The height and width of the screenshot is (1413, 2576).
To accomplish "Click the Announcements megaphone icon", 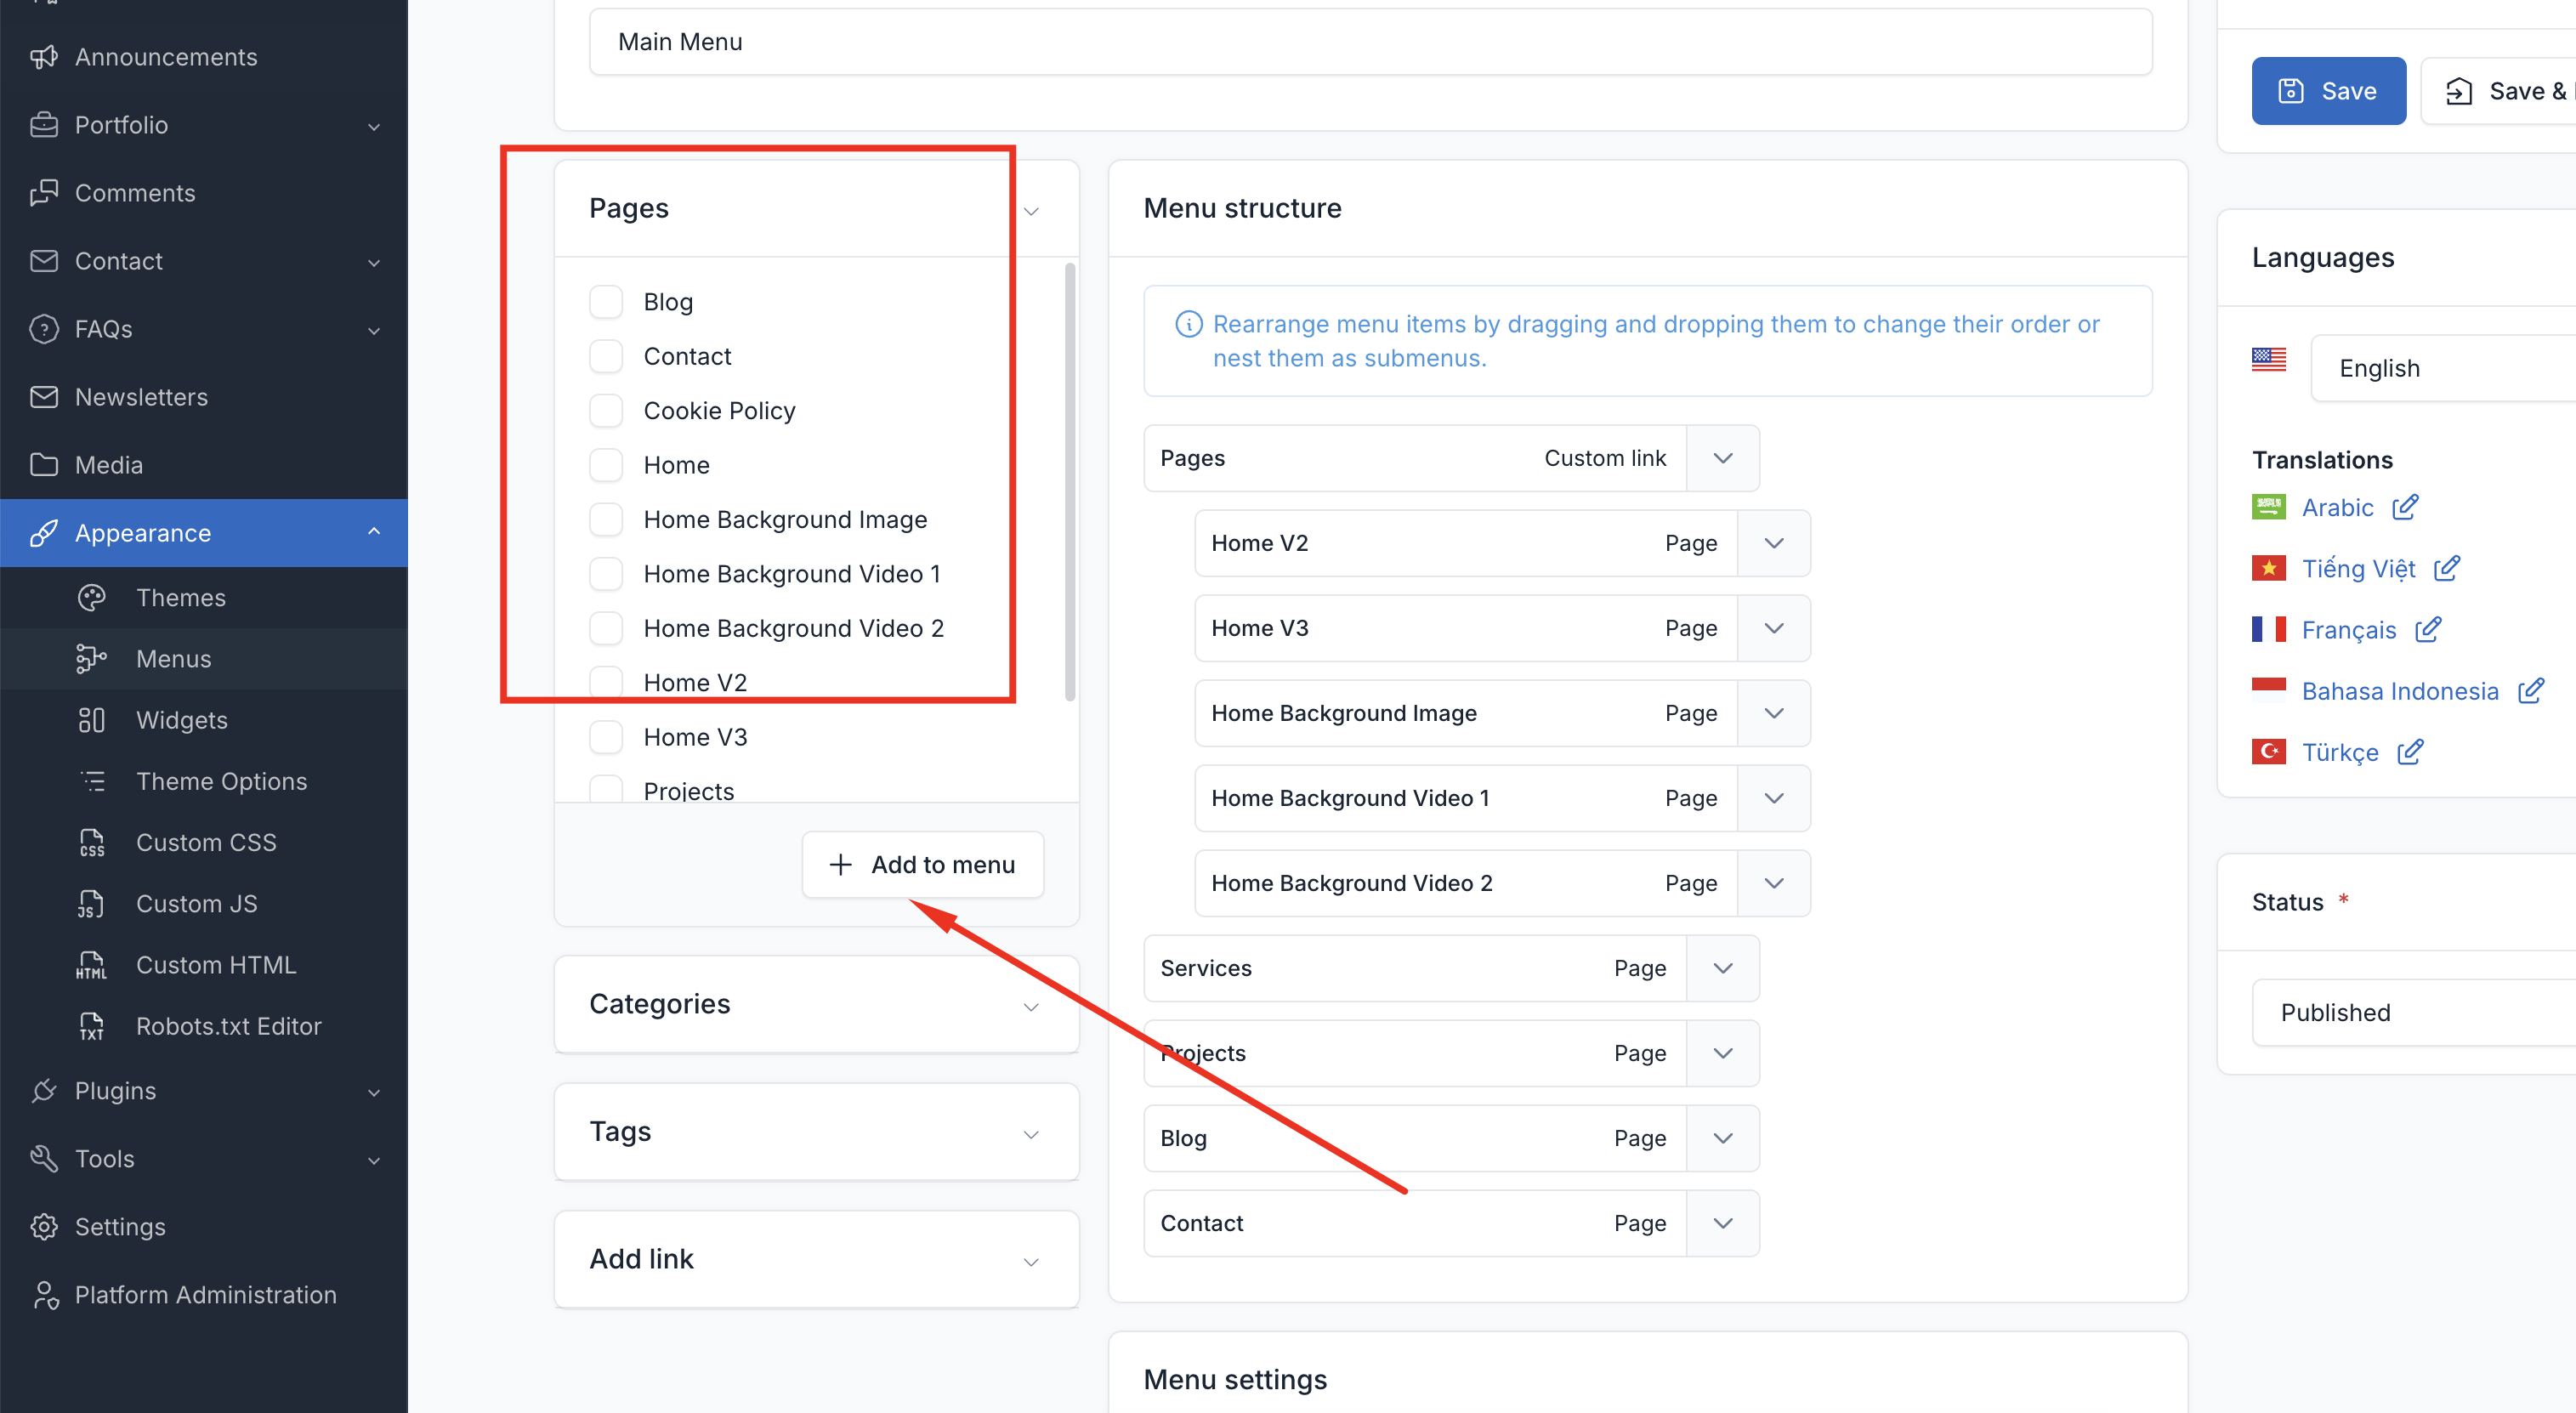I will pyautogui.click(x=44, y=57).
